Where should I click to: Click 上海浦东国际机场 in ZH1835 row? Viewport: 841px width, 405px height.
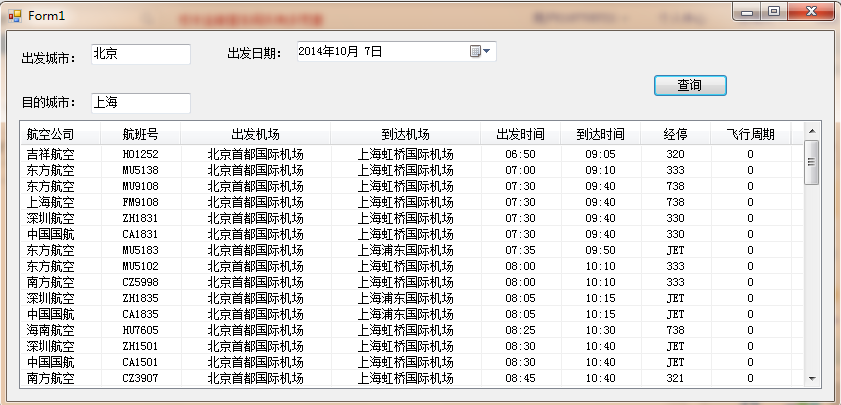point(405,298)
